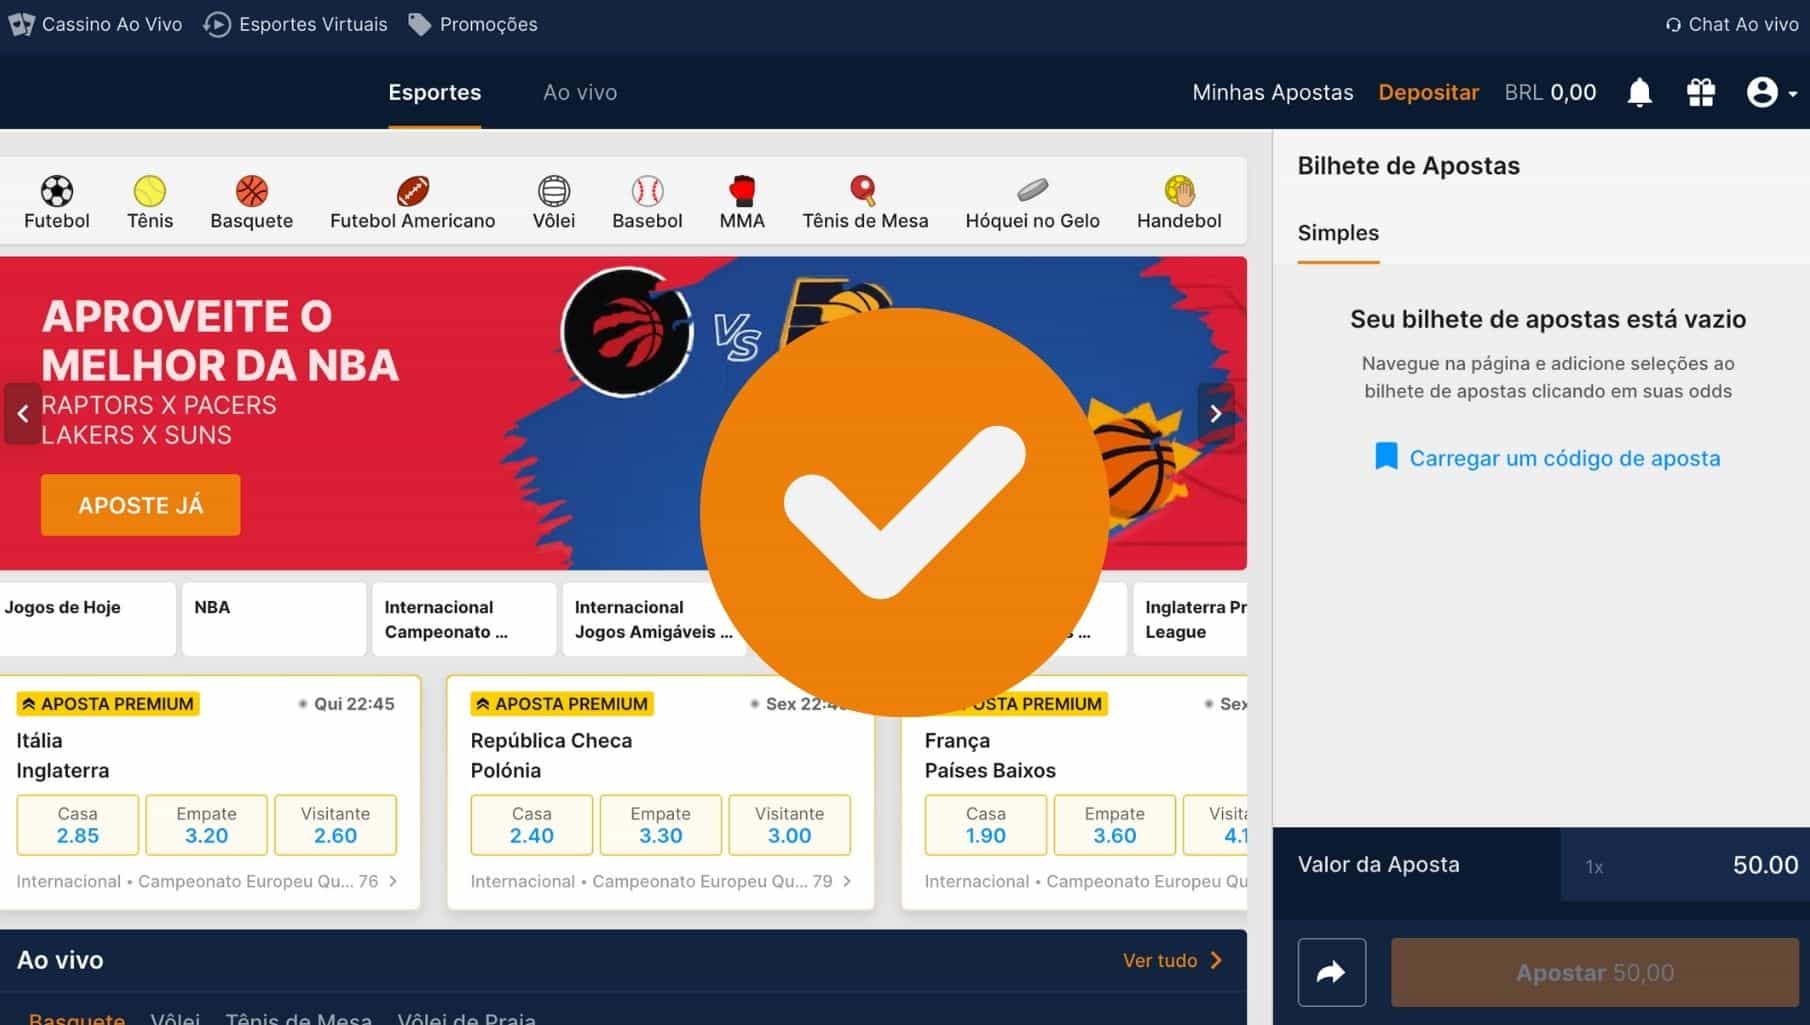The width and height of the screenshot is (1810, 1025).
Task: Click the first APOSTA PREMIUM badge
Action: (107, 704)
